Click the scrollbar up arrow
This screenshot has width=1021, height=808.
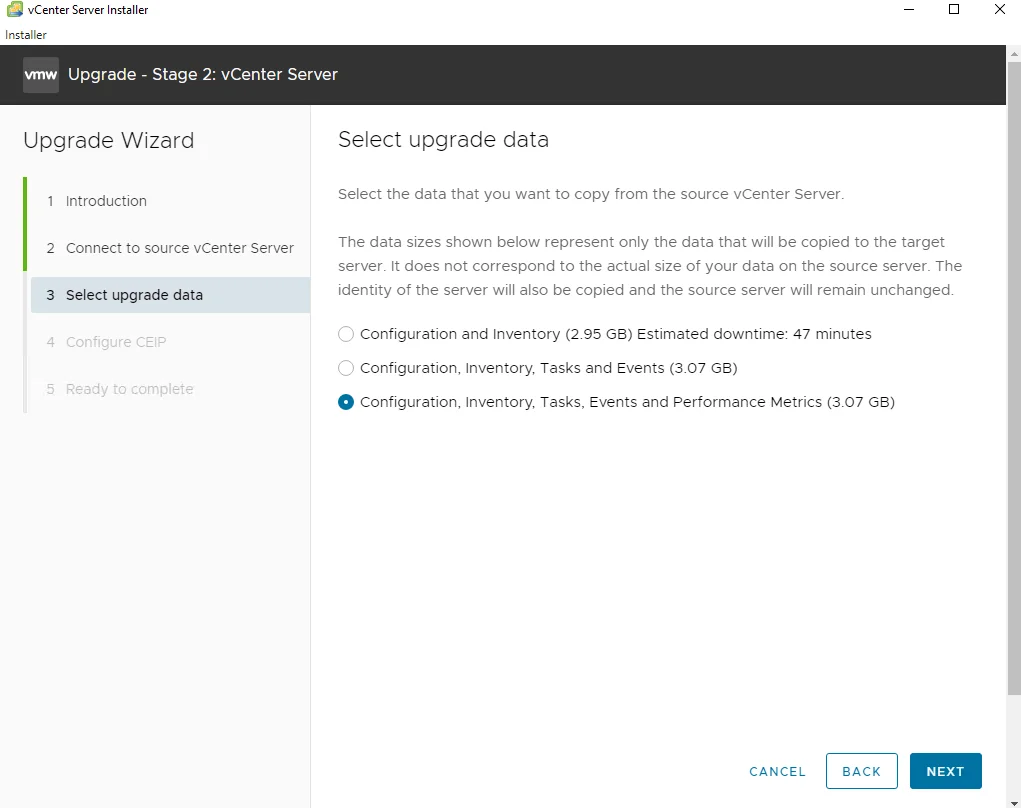click(1014, 53)
